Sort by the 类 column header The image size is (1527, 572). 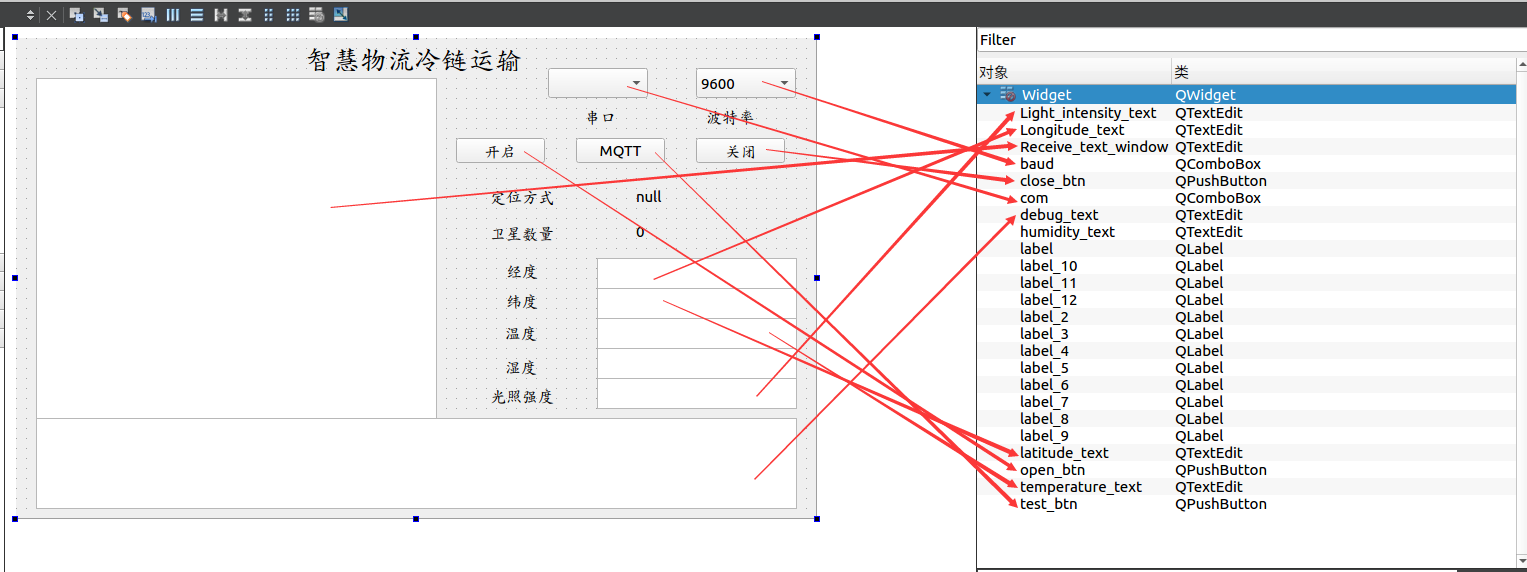[1344, 72]
